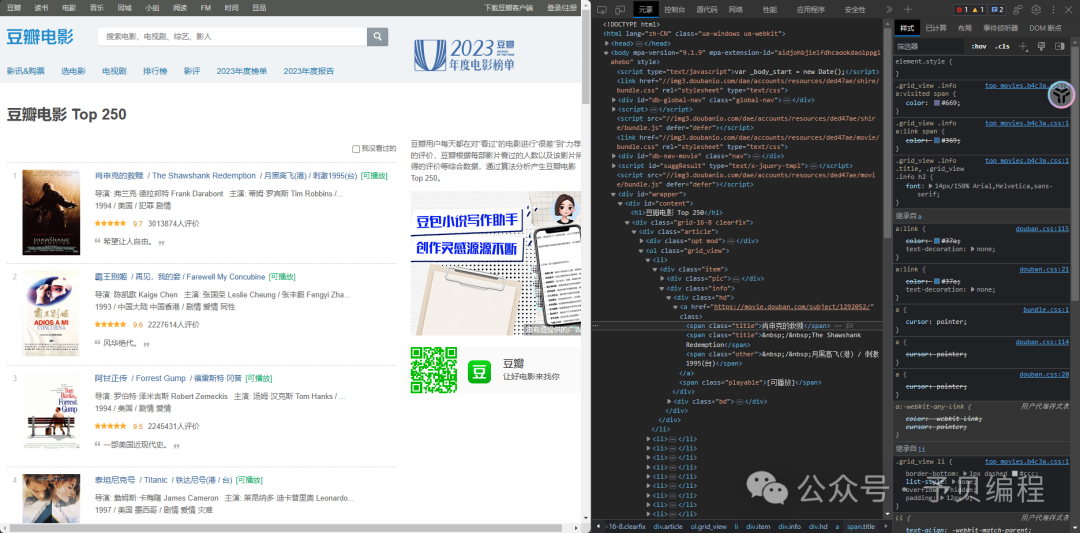Viewport: 1080px width, 533px height.
Task: Click the breadcrumb bar right arrow
Action: [887, 526]
